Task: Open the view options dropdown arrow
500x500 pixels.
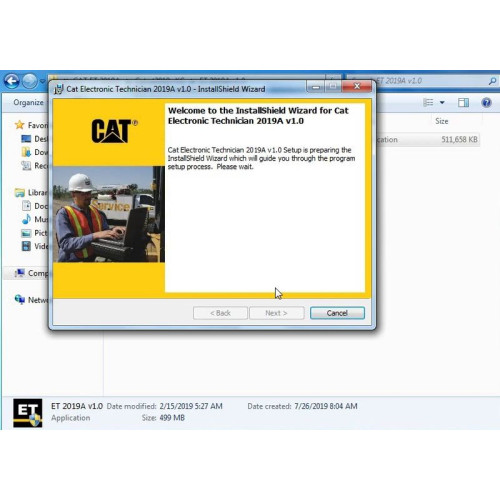Action: pyautogui.click(x=442, y=102)
